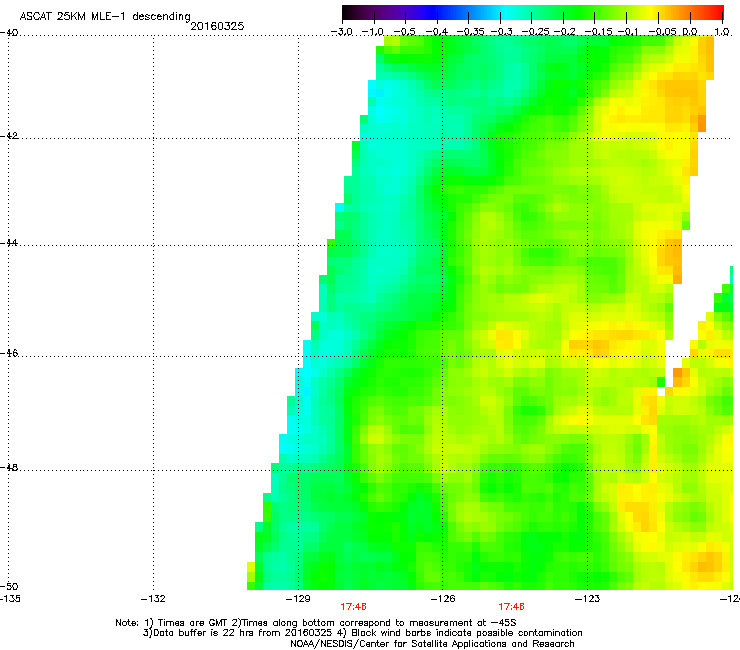Click the positive "1.0" color scale label
This screenshot has height=650, width=740.
pyautogui.click(x=722, y=32)
